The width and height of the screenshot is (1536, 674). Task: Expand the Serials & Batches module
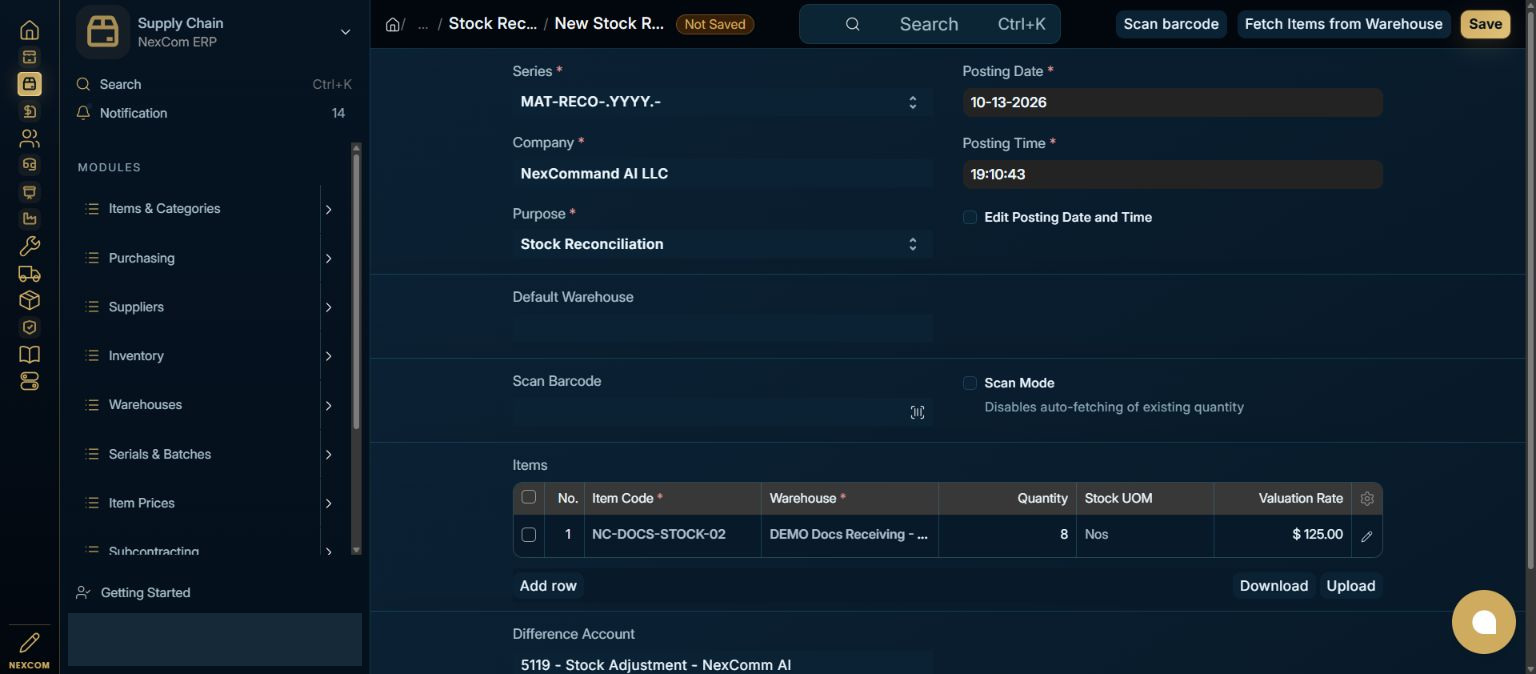(x=328, y=454)
